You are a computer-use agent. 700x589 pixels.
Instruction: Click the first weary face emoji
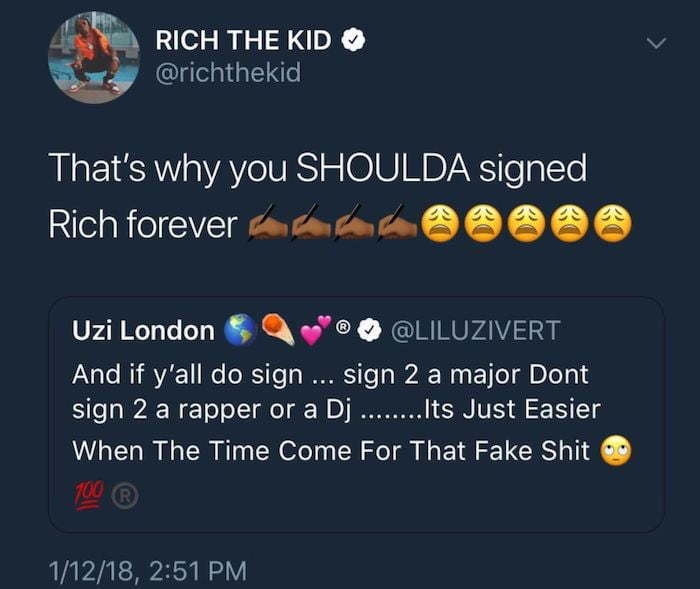[440, 223]
